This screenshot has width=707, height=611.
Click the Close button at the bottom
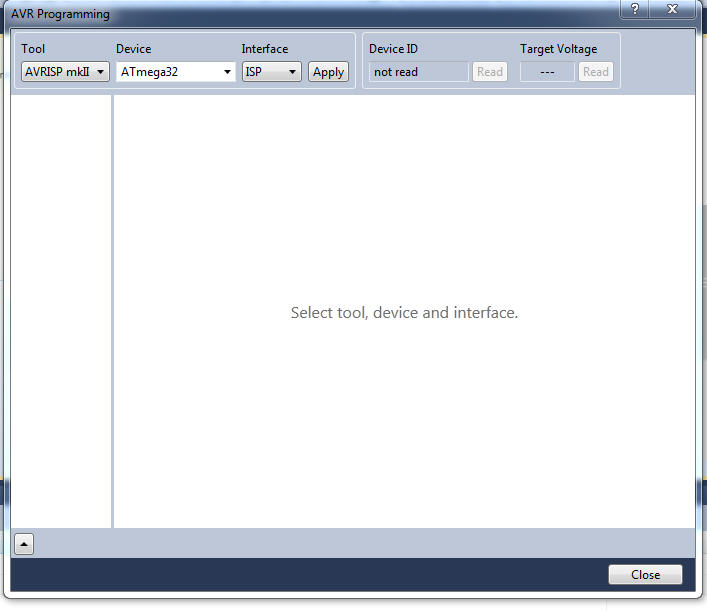pos(645,574)
